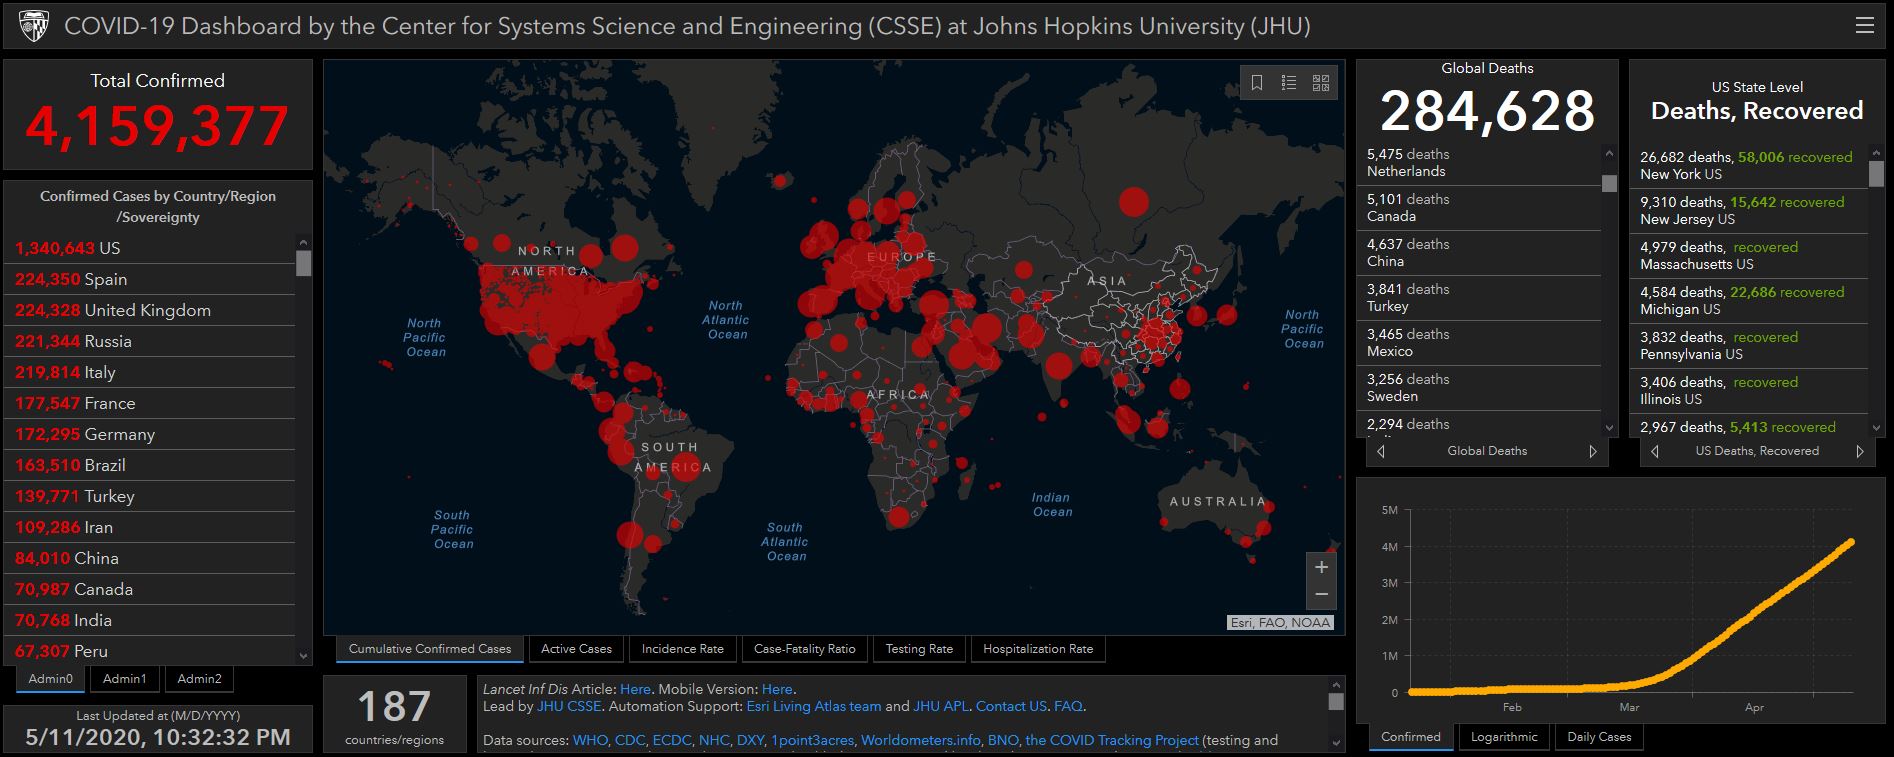Select Iran in the country list
The height and width of the screenshot is (757, 1894).
click(150, 527)
